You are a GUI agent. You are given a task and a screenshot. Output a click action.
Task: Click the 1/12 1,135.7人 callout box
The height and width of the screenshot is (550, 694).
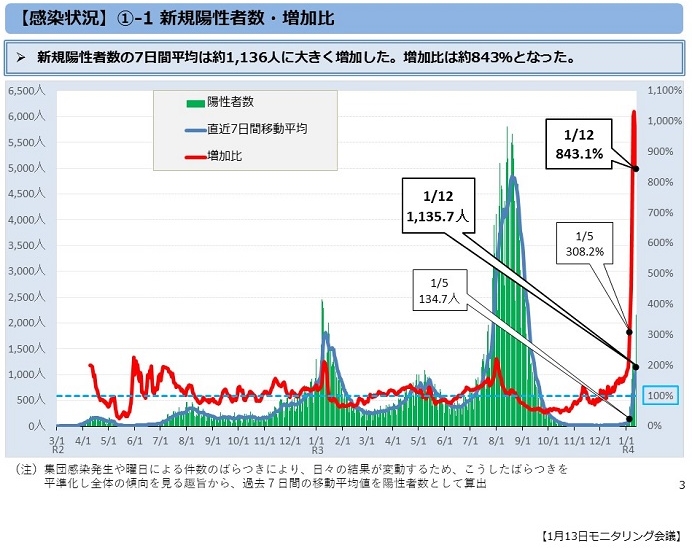click(438, 206)
